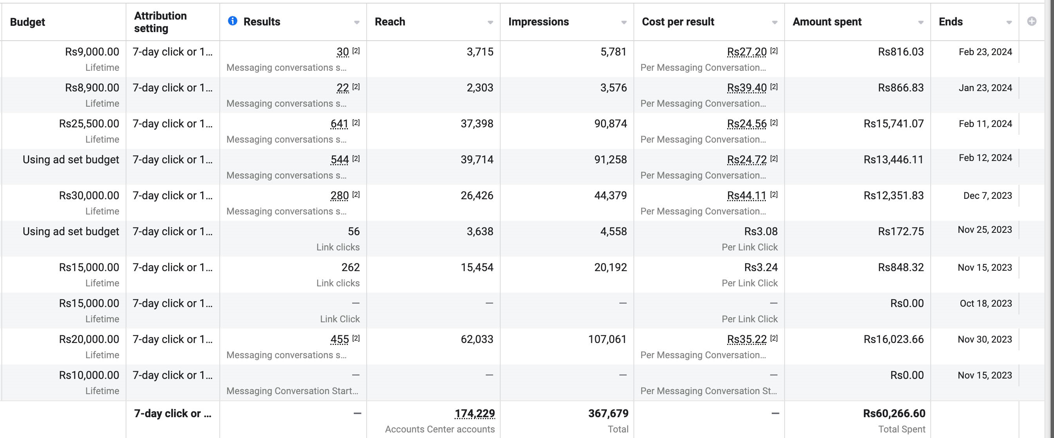The width and height of the screenshot is (1054, 438).
Task: Open the Results column dropdown arrow
Action: [356, 22]
